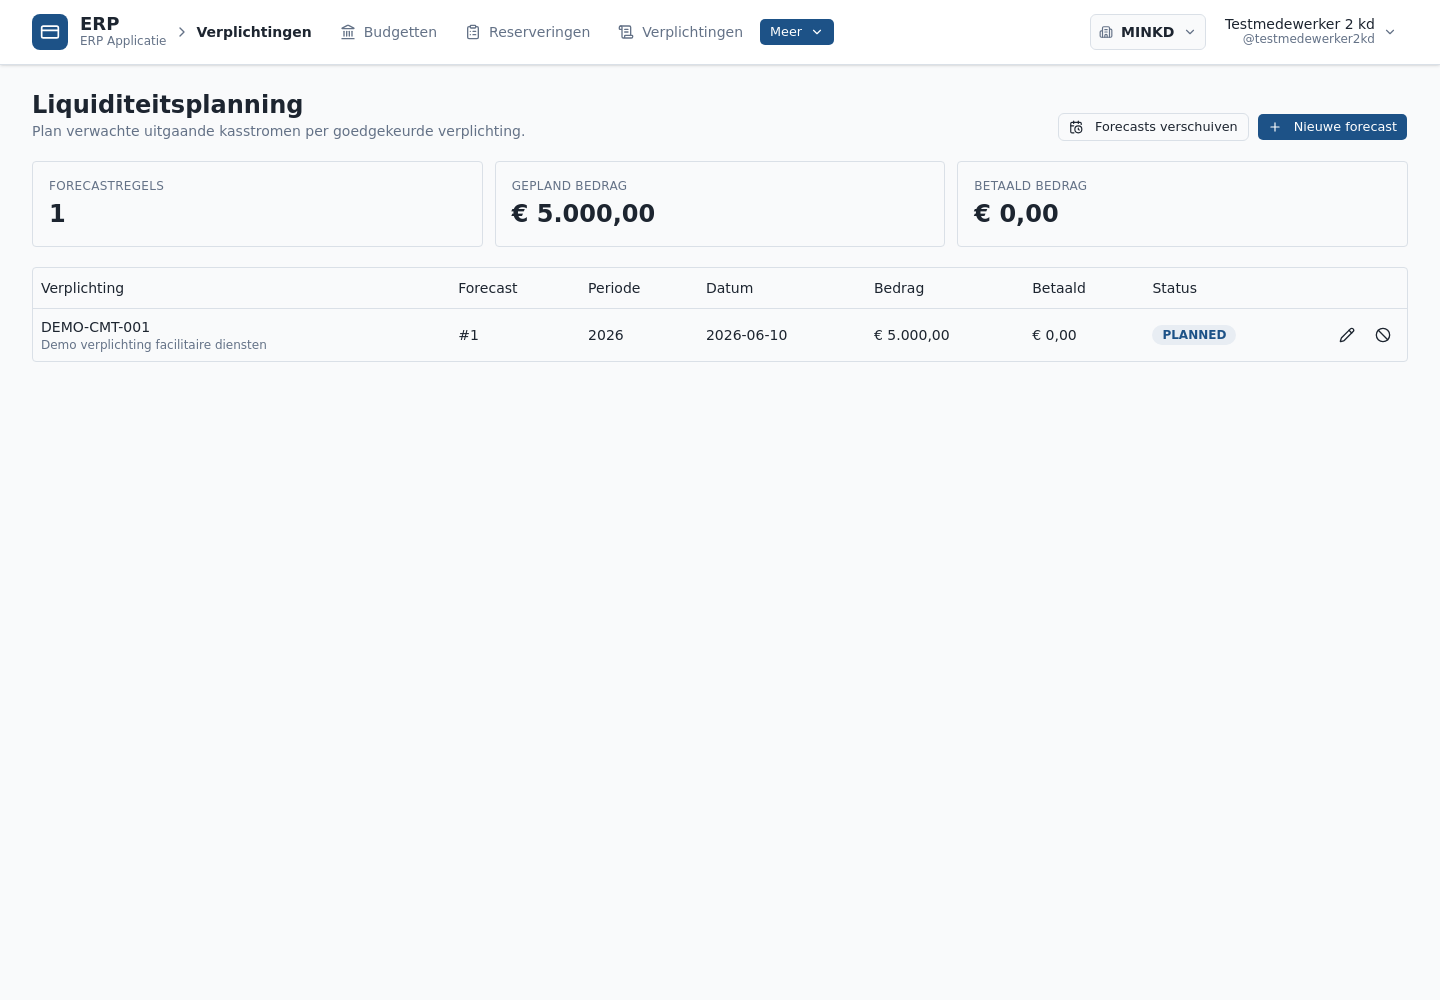Click the building icon in the MINKD selector
Viewport: 1440px width, 1000px height.
pos(1106,32)
